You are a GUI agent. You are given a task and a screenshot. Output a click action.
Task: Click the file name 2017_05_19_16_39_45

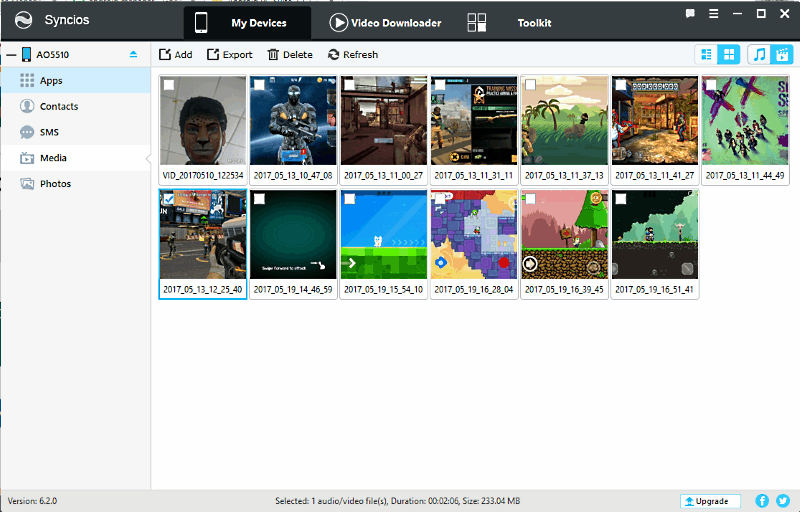pyautogui.click(x=564, y=289)
